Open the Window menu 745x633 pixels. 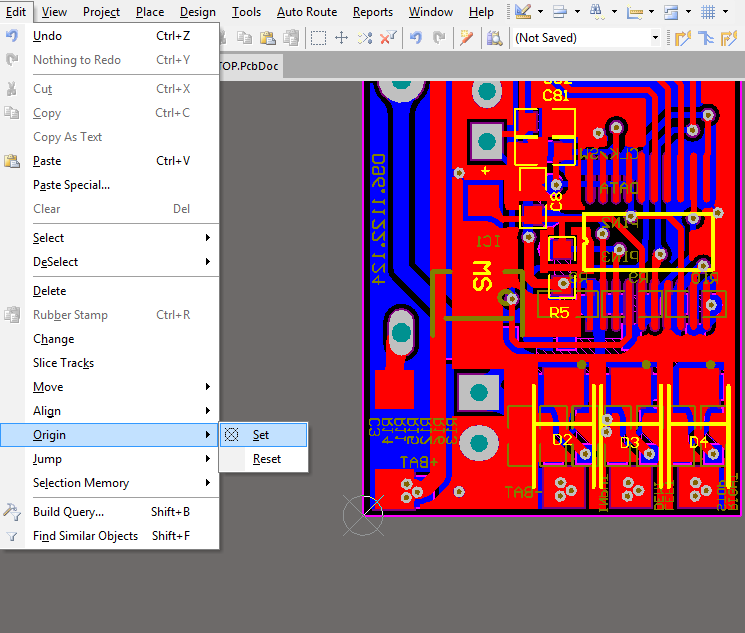430,12
